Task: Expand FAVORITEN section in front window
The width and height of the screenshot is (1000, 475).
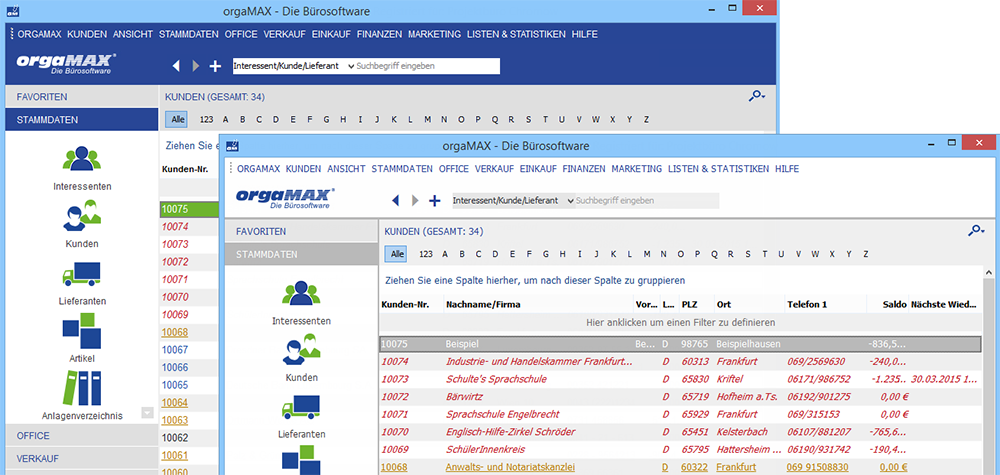Action: click(301, 231)
